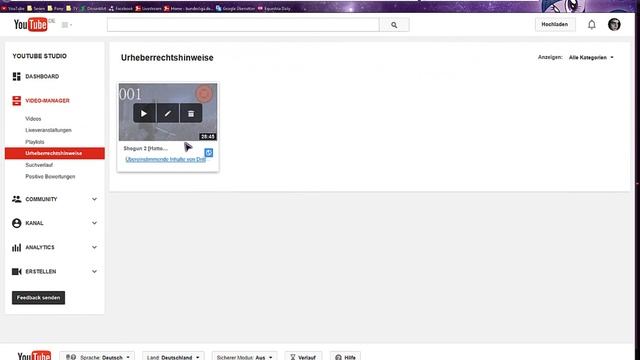Open Playlists in the sidebar

[x=35, y=142]
